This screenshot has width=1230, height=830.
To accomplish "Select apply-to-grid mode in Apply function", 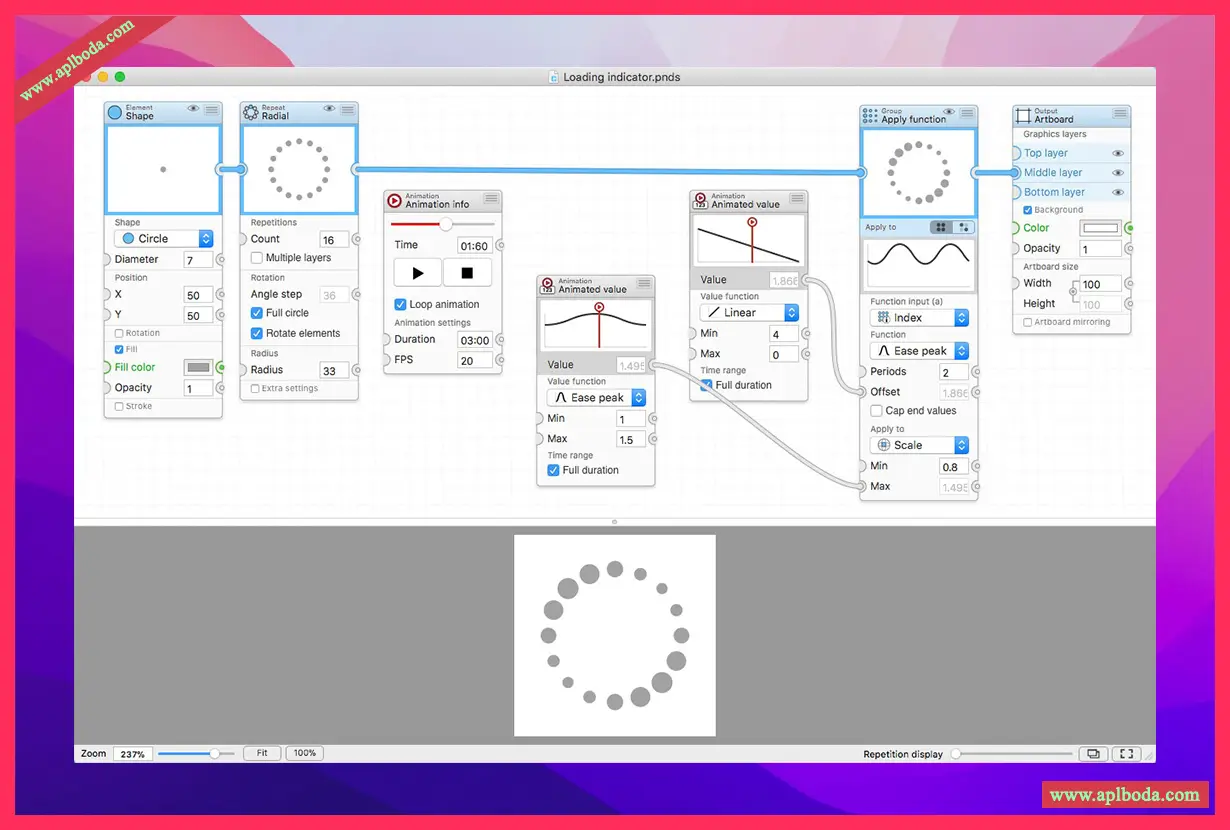I will (941, 227).
